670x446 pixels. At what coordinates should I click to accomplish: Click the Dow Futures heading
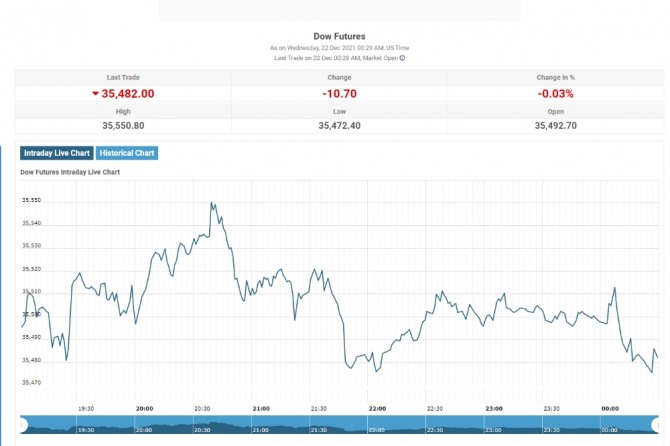[x=339, y=36]
